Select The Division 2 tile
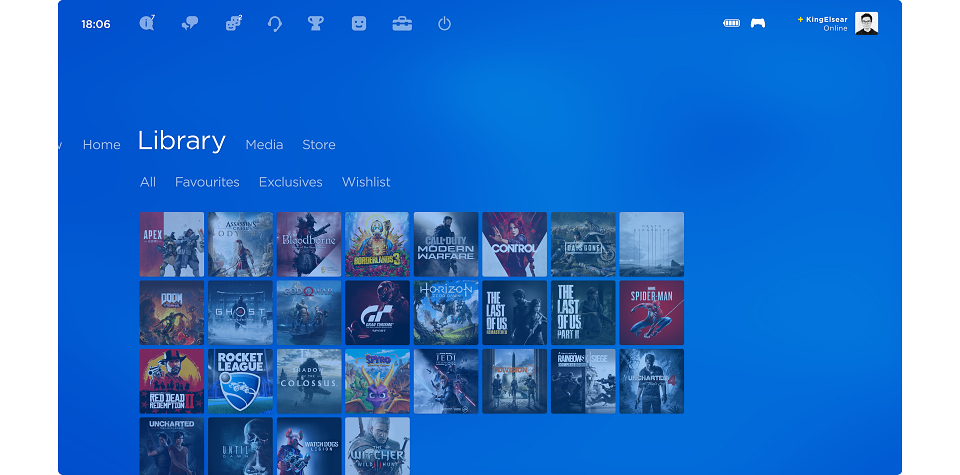 click(515, 381)
